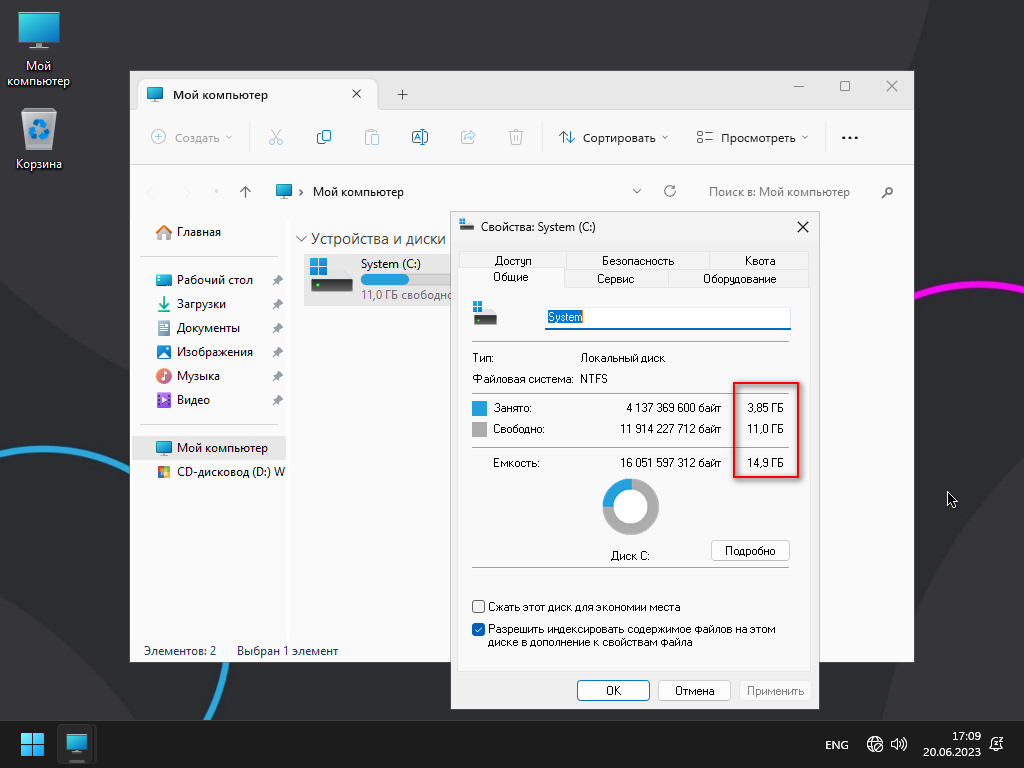1024x768 pixels.
Task: Switch input language via ENG indicator
Action: point(837,744)
